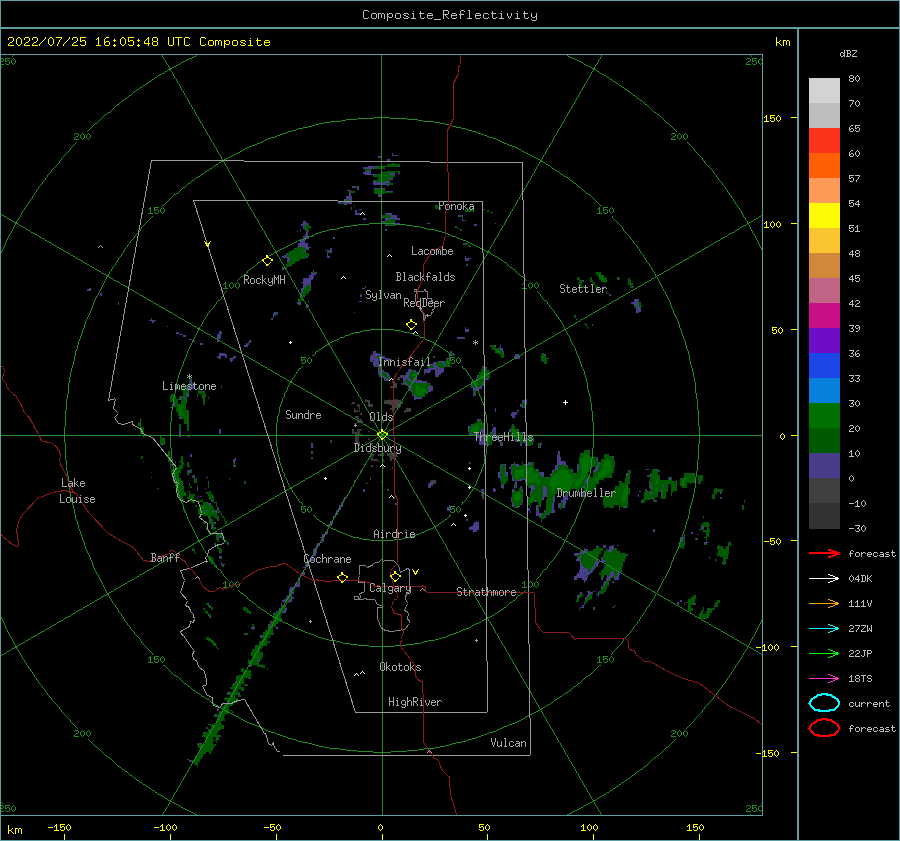Click the 2022/07/25 16:05:48 UTC timestamp
This screenshot has width=900, height=841.
[x=99, y=42]
